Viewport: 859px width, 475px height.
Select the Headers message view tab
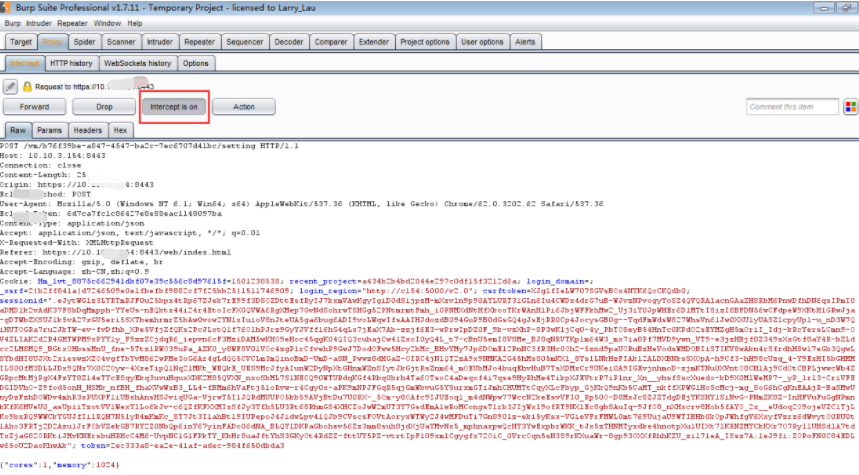(x=88, y=130)
